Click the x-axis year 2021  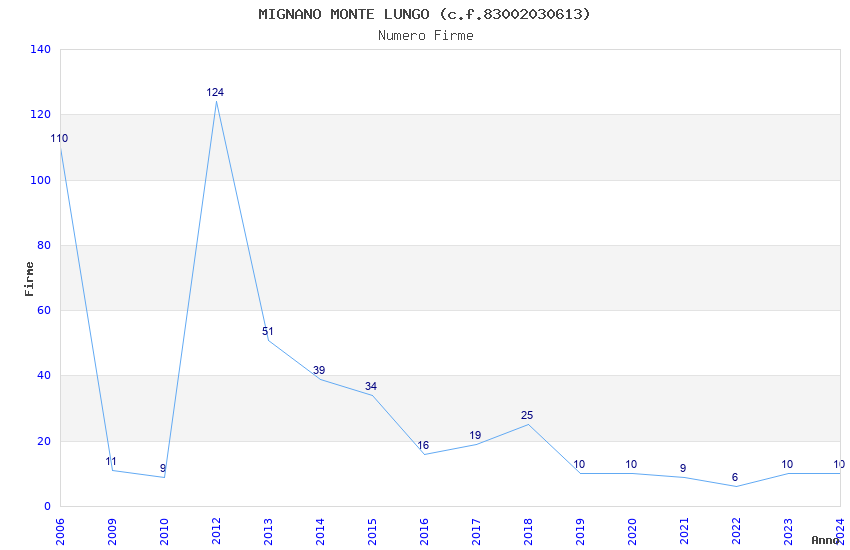(x=684, y=531)
